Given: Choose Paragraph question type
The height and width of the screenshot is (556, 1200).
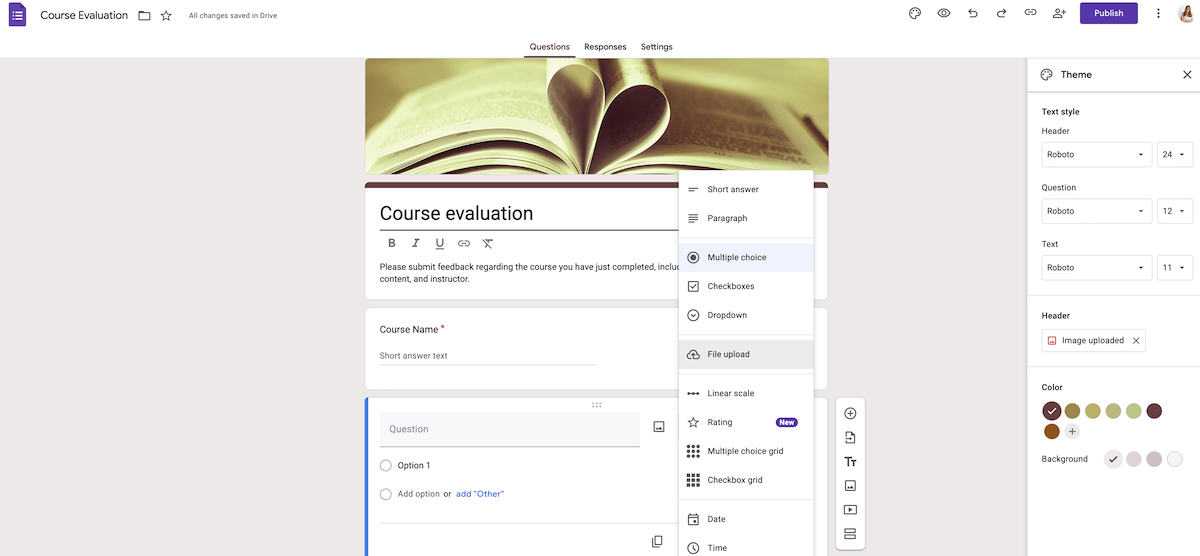Looking at the screenshot, I should [x=746, y=218].
